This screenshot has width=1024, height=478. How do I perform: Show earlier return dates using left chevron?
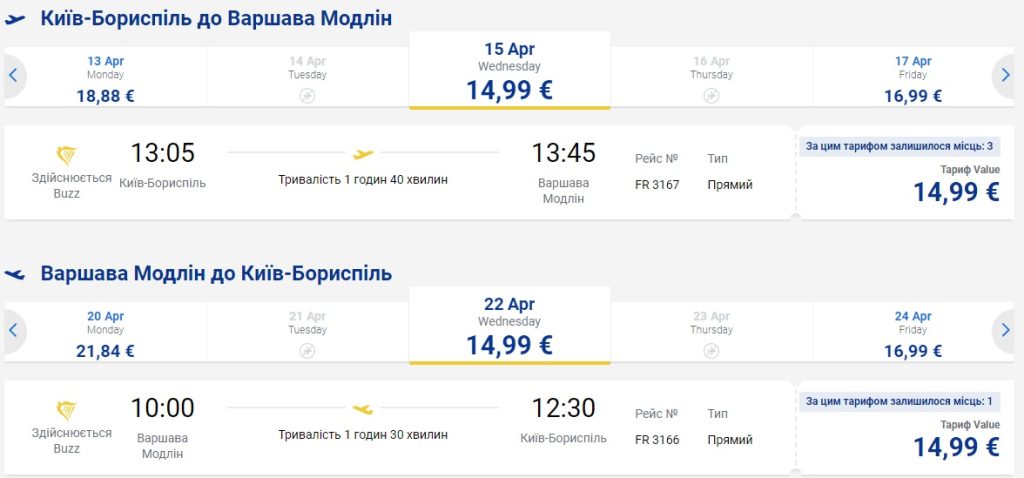coord(13,329)
